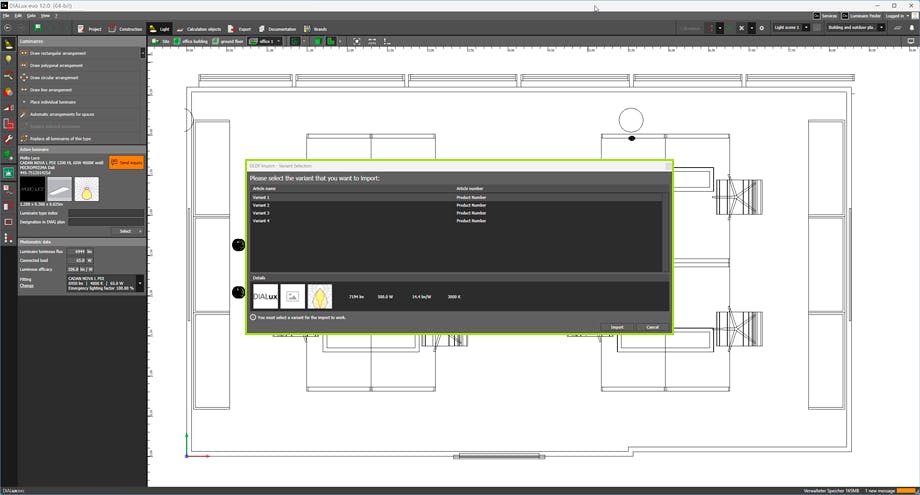Click the notification bell icon at top right

pyautogui.click(x=912, y=28)
